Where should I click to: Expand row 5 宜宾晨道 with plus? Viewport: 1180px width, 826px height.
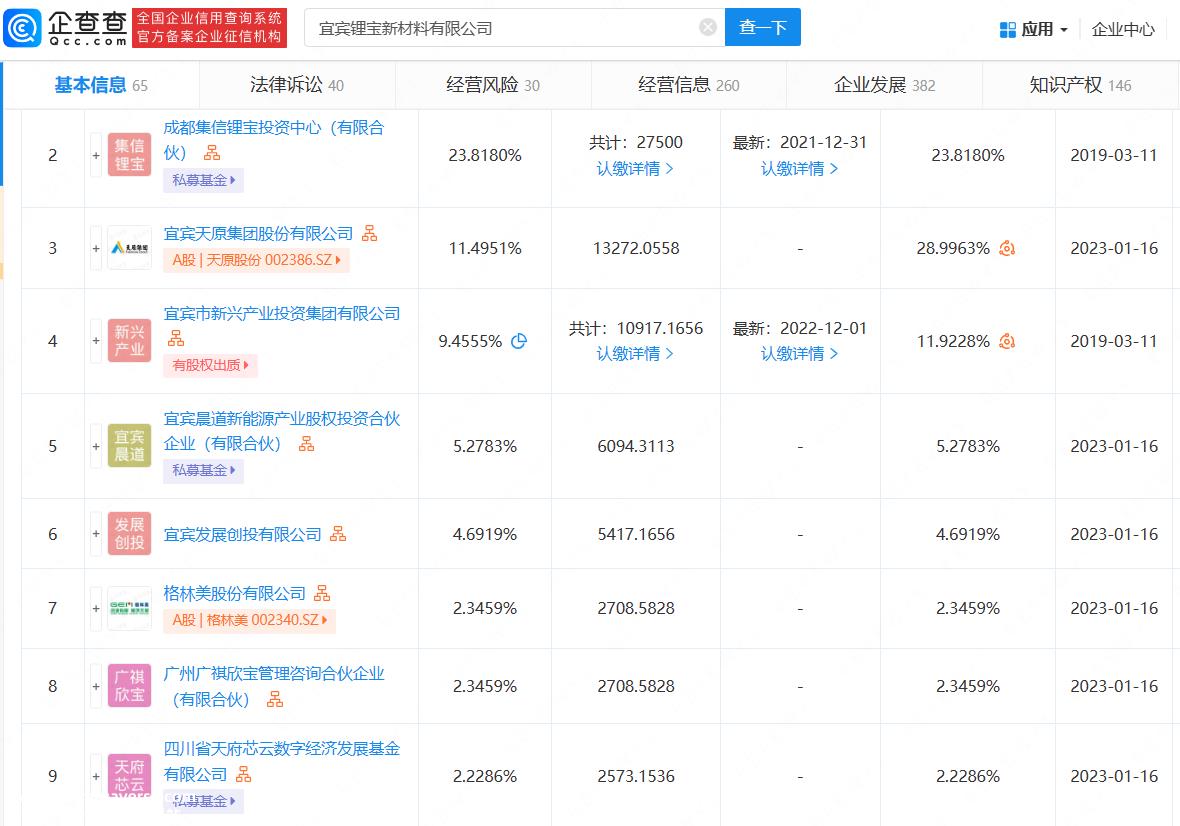pyautogui.click(x=96, y=445)
